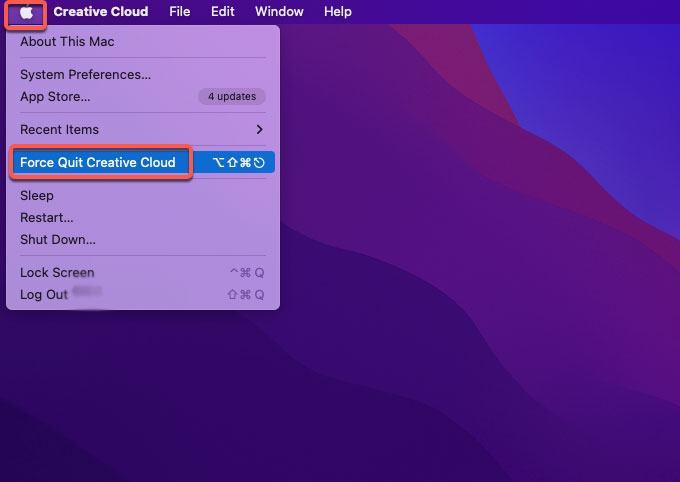Open the File menu
This screenshot has height=482, width=680.
point(180,12)
